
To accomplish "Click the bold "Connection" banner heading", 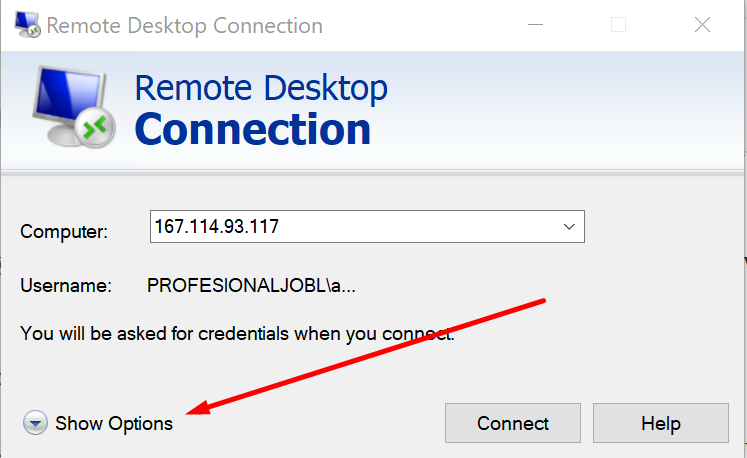I will tap(252, 129).
